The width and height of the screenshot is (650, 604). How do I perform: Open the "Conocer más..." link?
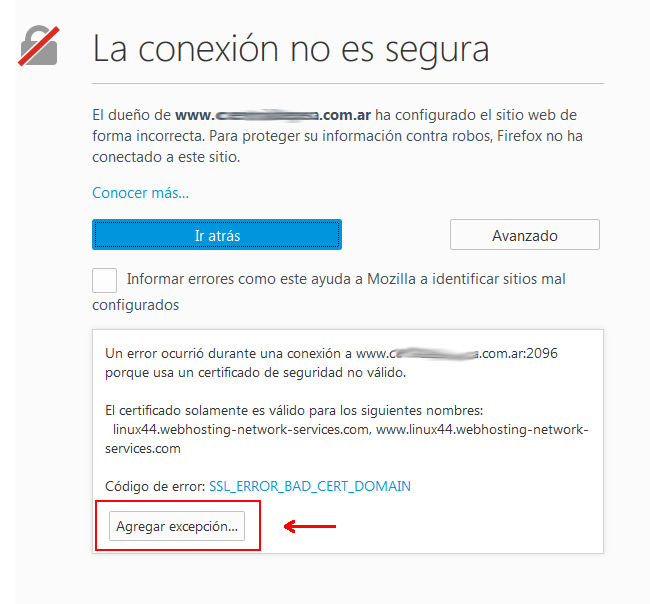pos(140,193)
